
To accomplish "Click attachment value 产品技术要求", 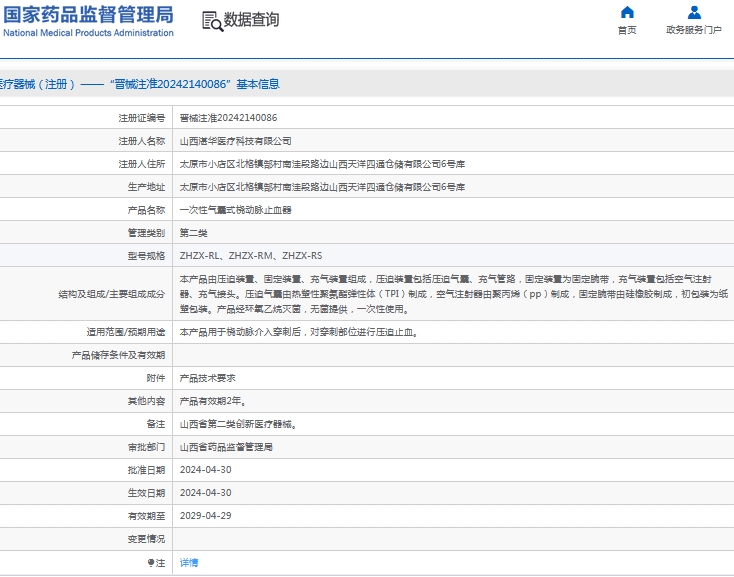I will 207,378.
